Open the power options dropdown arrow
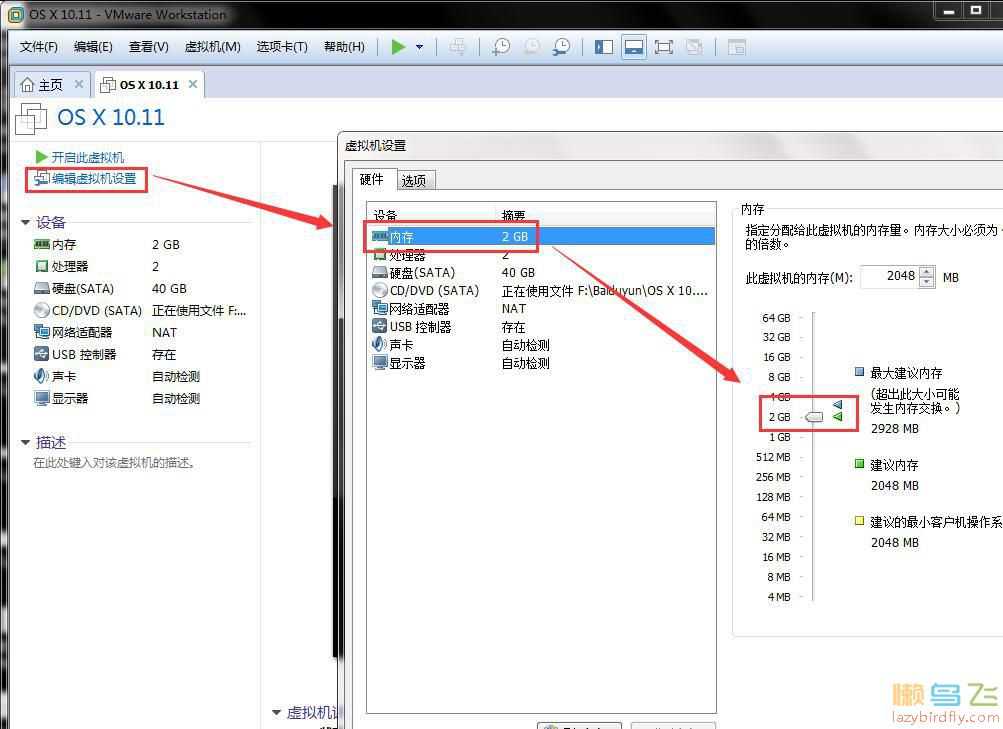The width and height of the screenshot is (1003, 729). coord(420,47)
